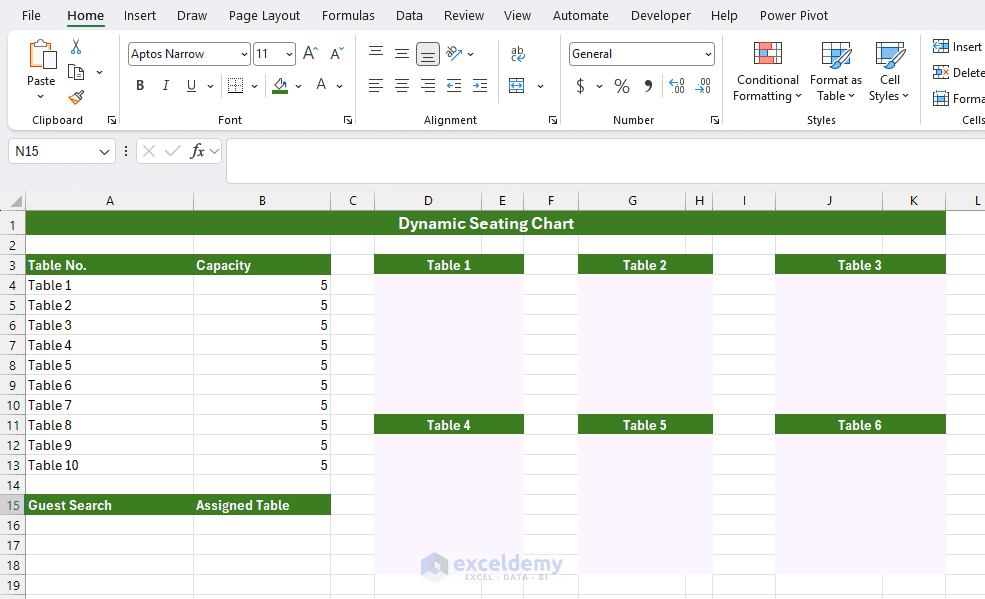Switch to the Formulas tab

348,16
